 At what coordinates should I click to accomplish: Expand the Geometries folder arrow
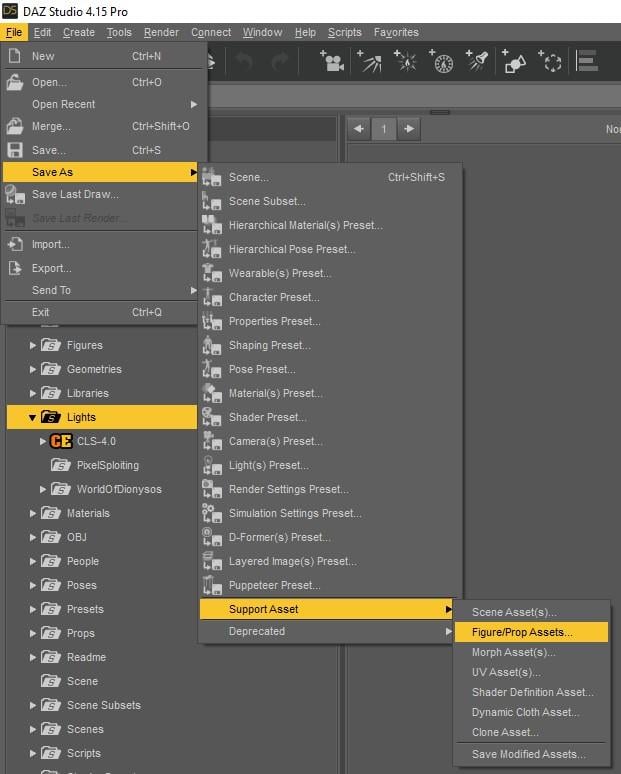point(33,369)
